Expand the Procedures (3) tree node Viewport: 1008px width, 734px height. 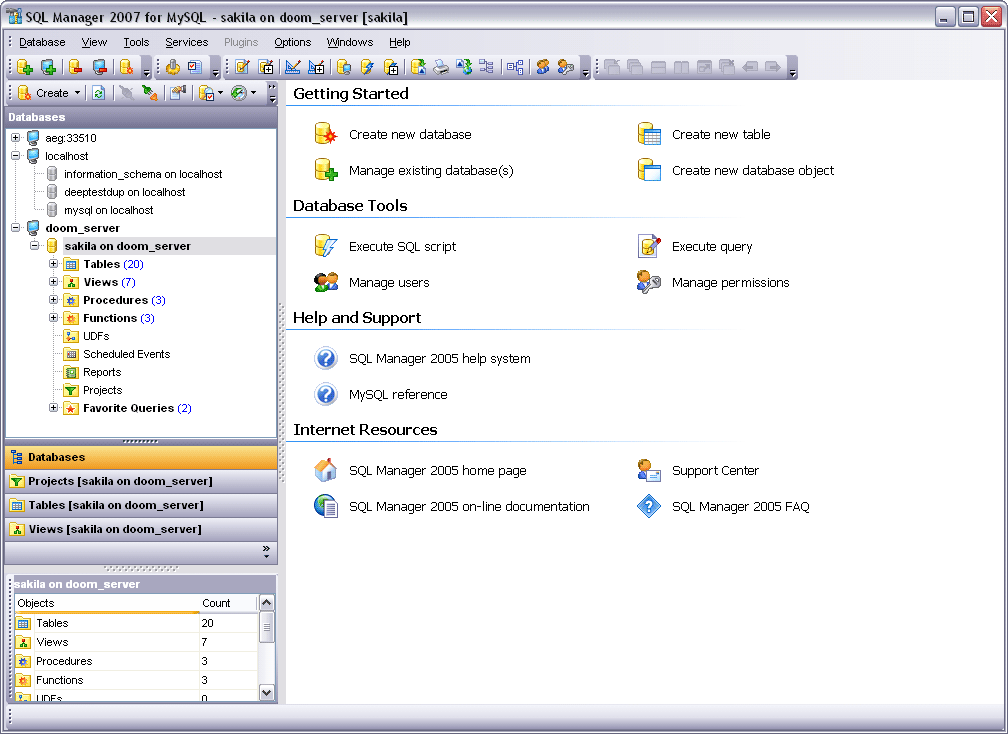[x=54, y=300]
